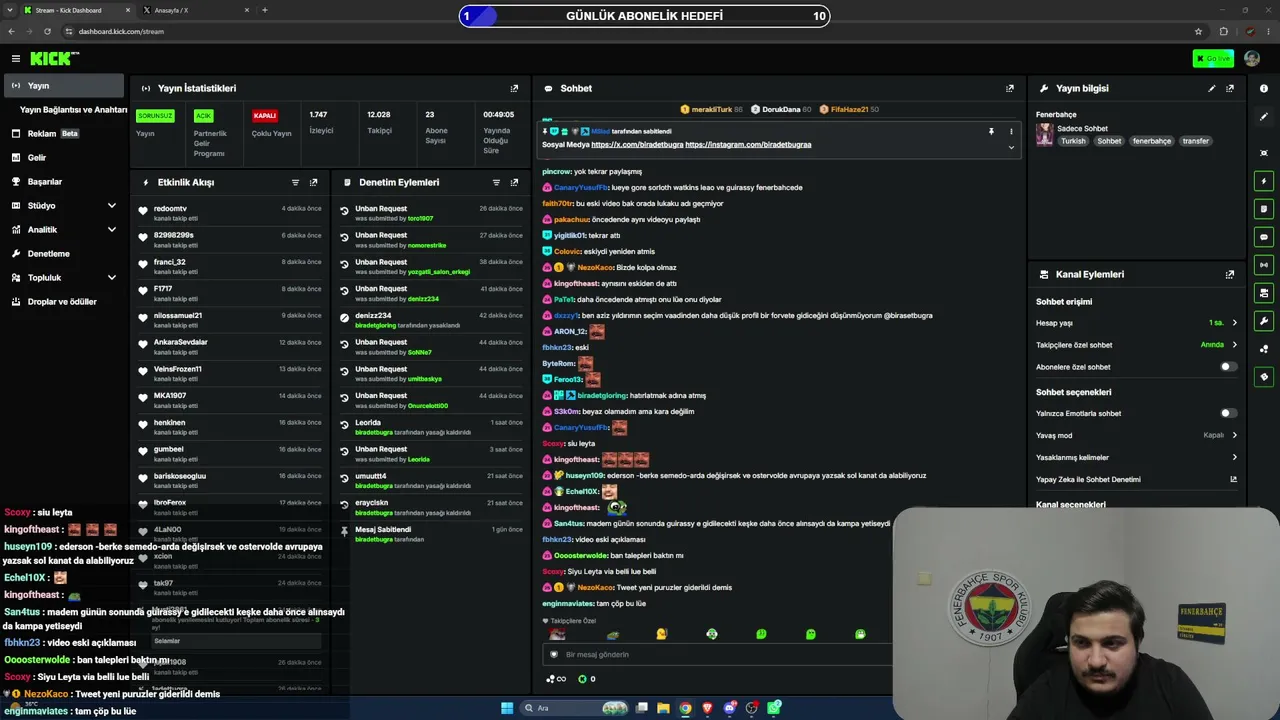Toggle the lightning activity feed widget button
The height and width of the screenshot is (720, 1280).
(x=1264, y=182)
